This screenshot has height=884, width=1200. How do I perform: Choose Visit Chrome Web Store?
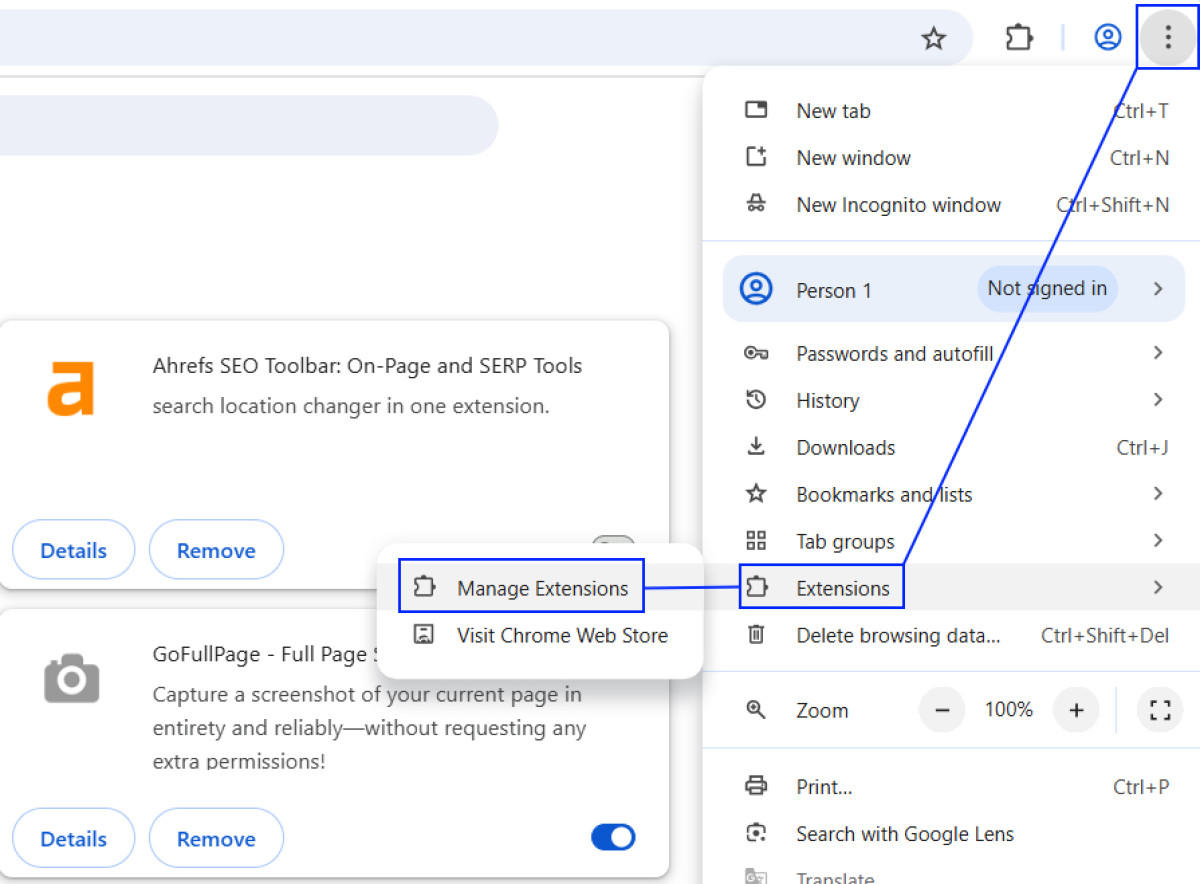(x=540, y=635)
